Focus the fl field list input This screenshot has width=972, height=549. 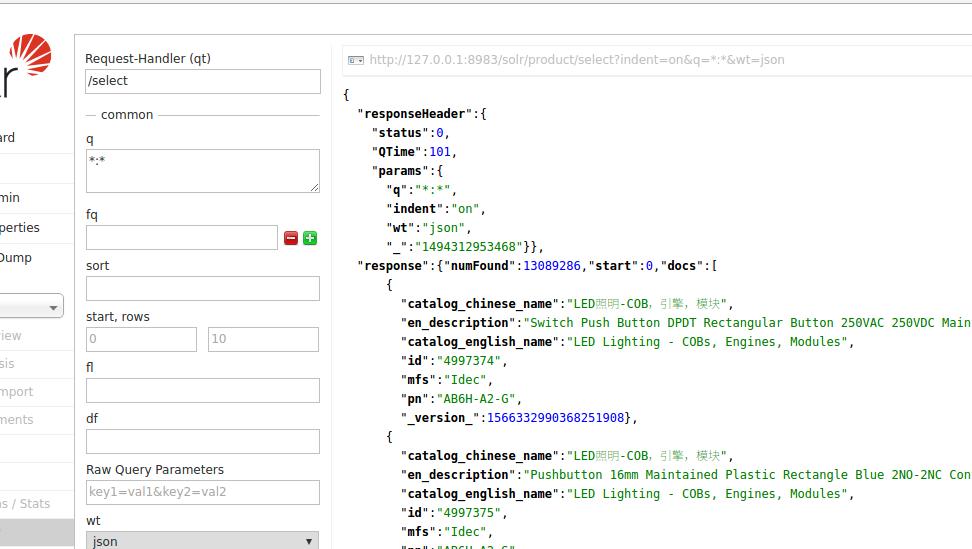202,391
